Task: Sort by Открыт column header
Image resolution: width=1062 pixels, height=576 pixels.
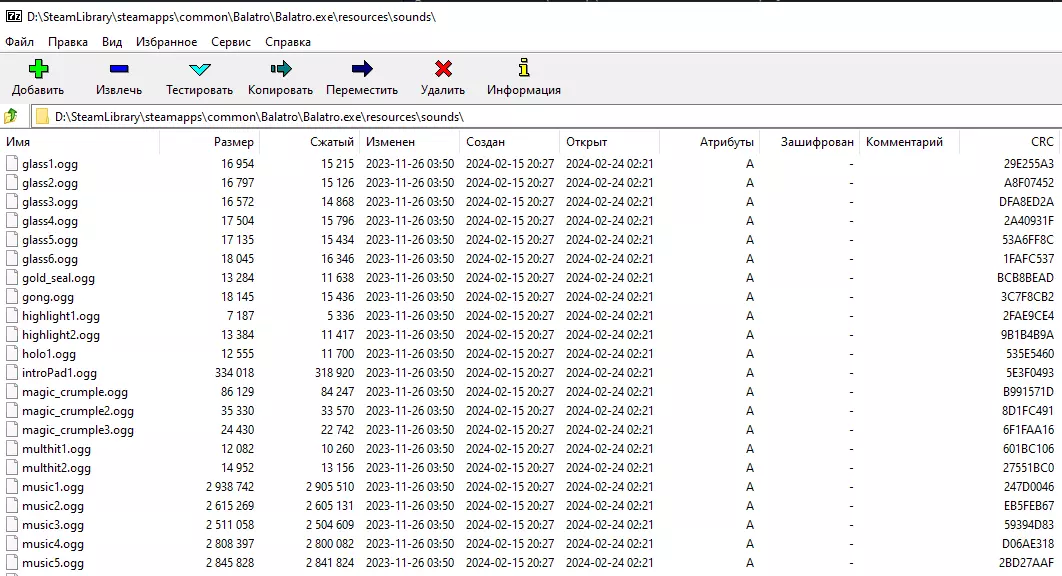Action: (x=610, y=142)
